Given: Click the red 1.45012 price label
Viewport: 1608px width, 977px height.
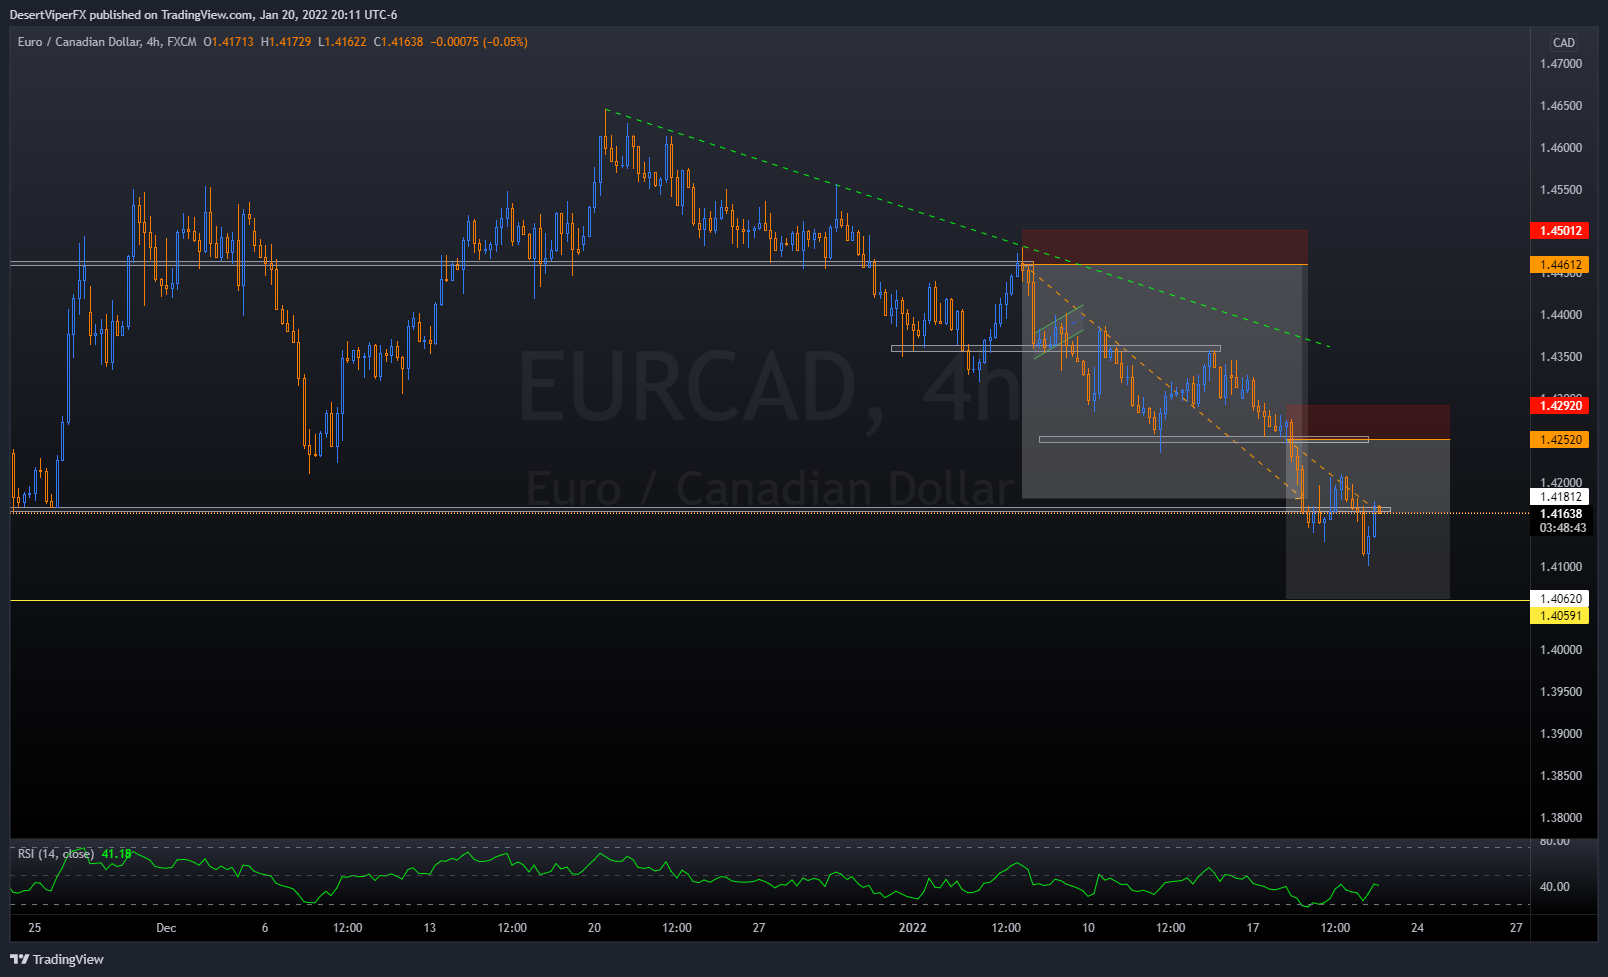Looking at the screenshot, I should point(1560,231).
